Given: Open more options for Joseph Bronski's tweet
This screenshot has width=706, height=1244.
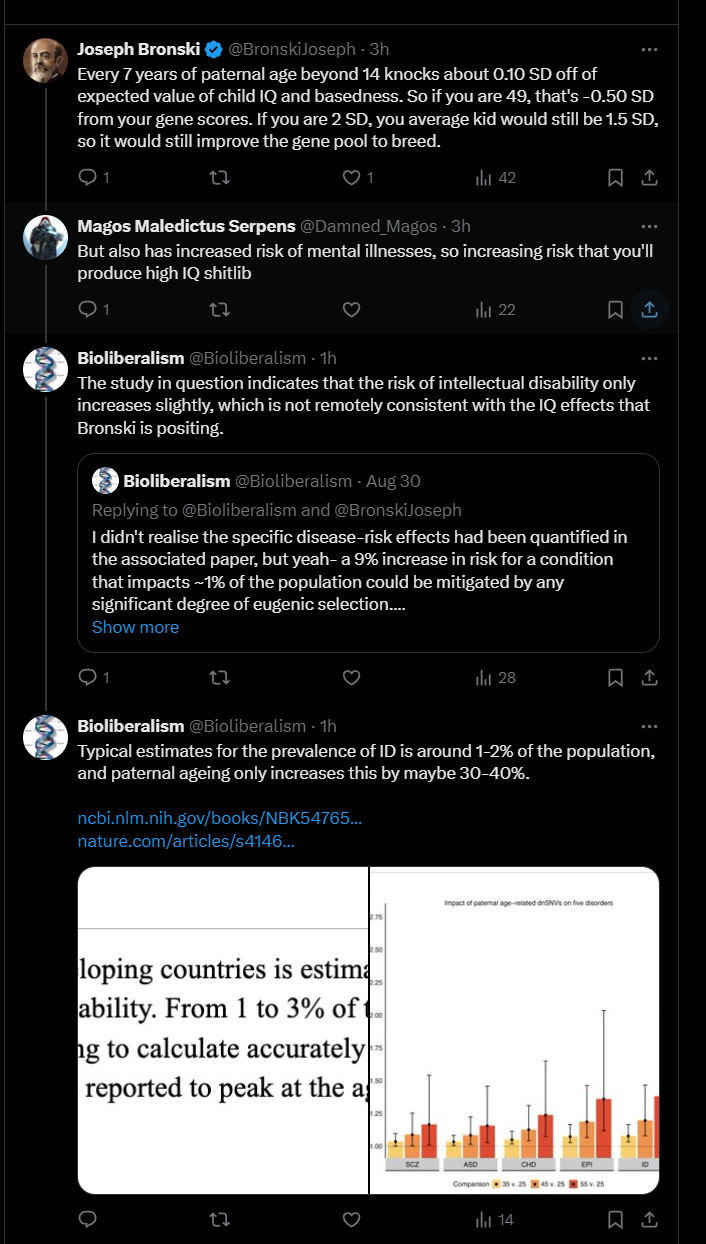Looking at the screenshot, I should point(649,49).
